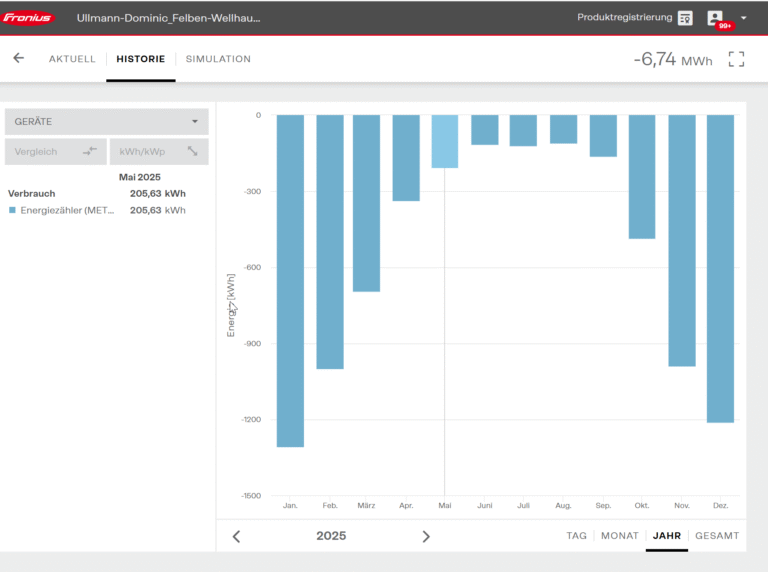Show Monat view
This screenshot has height=572, width=768.
[620, 536]
